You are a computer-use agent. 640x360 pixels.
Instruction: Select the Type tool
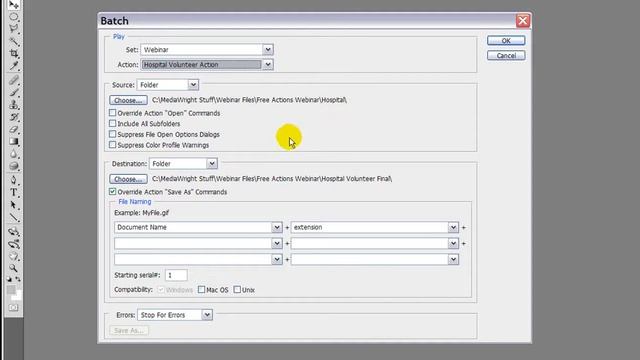tap(14, 192)
